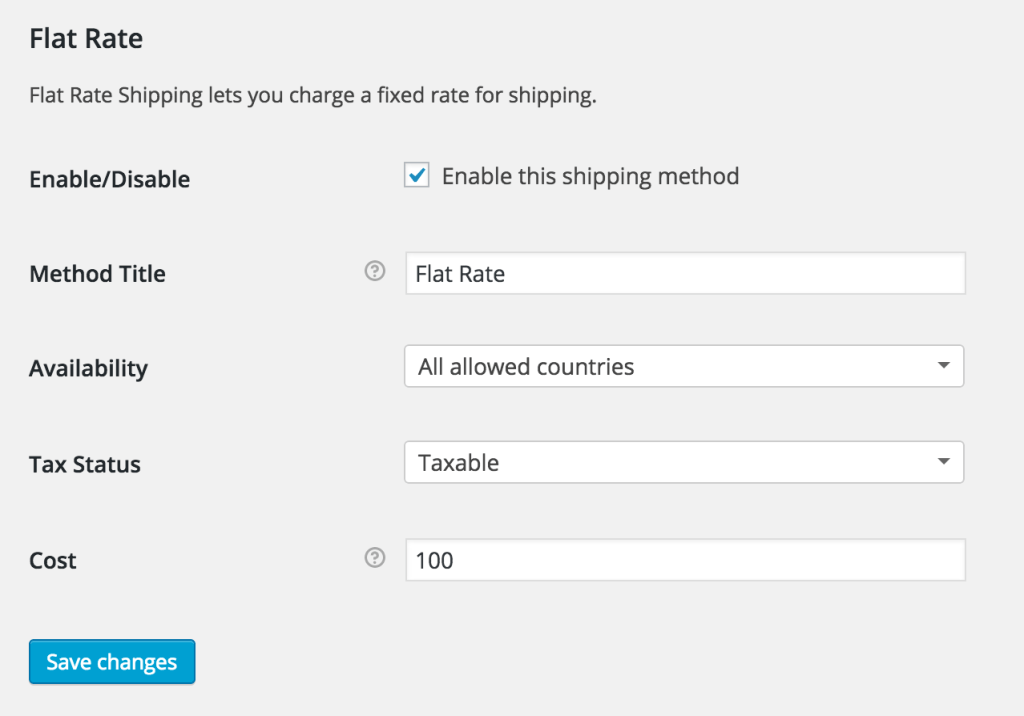
Task: Click the Tax Status dropdown arrow
Action: [x=943, y=462]
